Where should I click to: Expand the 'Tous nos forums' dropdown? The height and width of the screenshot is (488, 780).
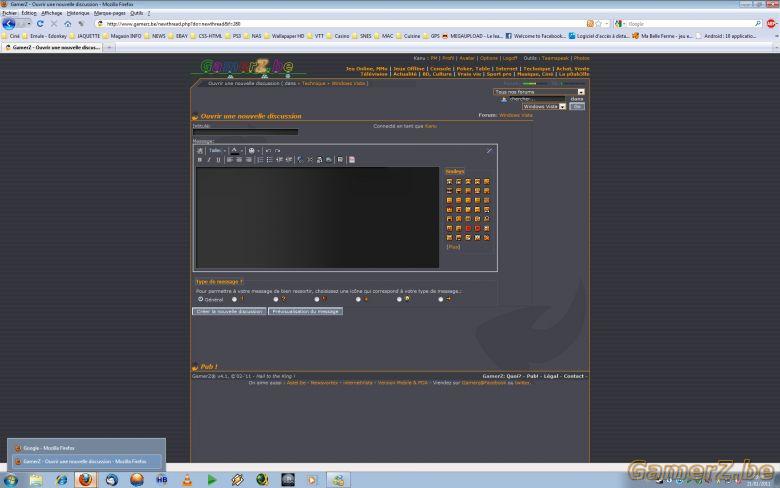(539, 92)
